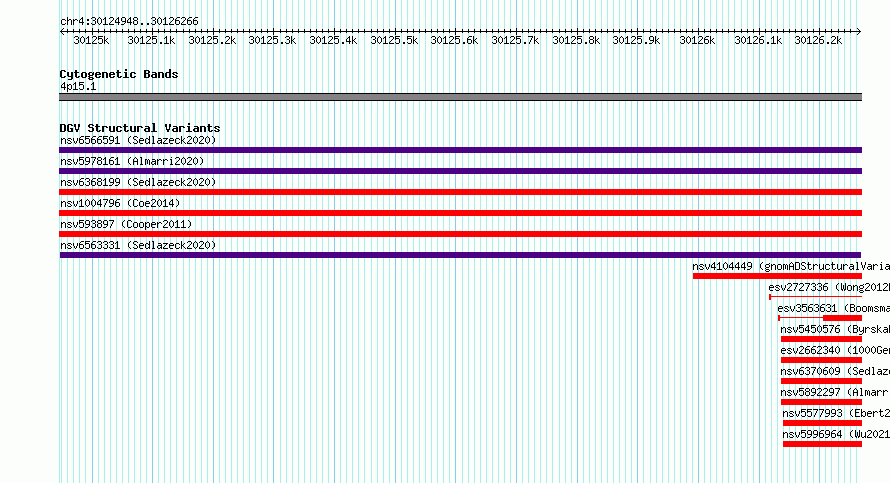The width and height of the screenshot is (890, 483).
Task: Click the 30125k ruler tick label
Action: [91, 40]
